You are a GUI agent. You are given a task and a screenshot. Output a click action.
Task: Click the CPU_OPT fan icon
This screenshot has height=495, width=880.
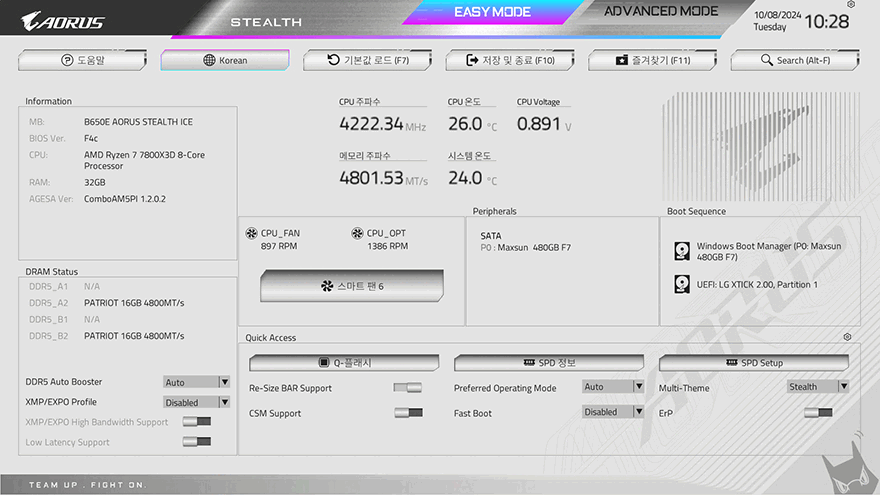(x=357, y=233)
